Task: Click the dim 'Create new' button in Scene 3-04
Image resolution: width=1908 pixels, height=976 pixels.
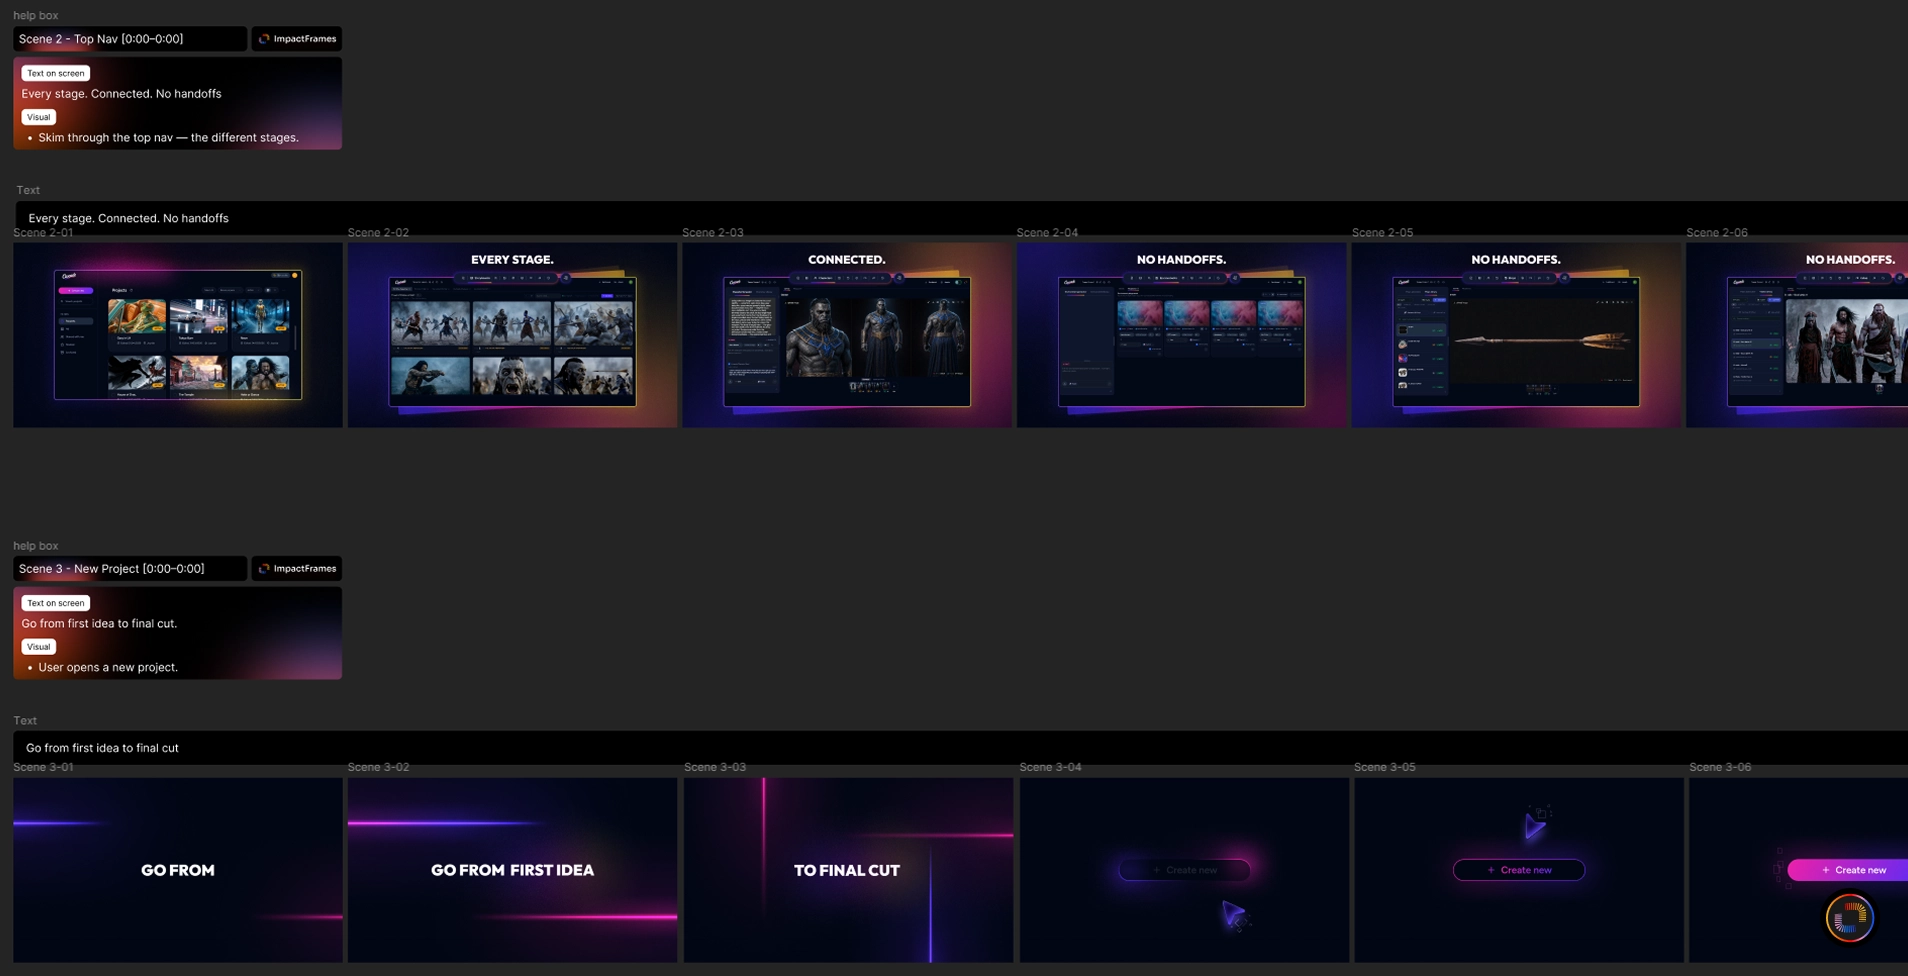Action: 1184,870
